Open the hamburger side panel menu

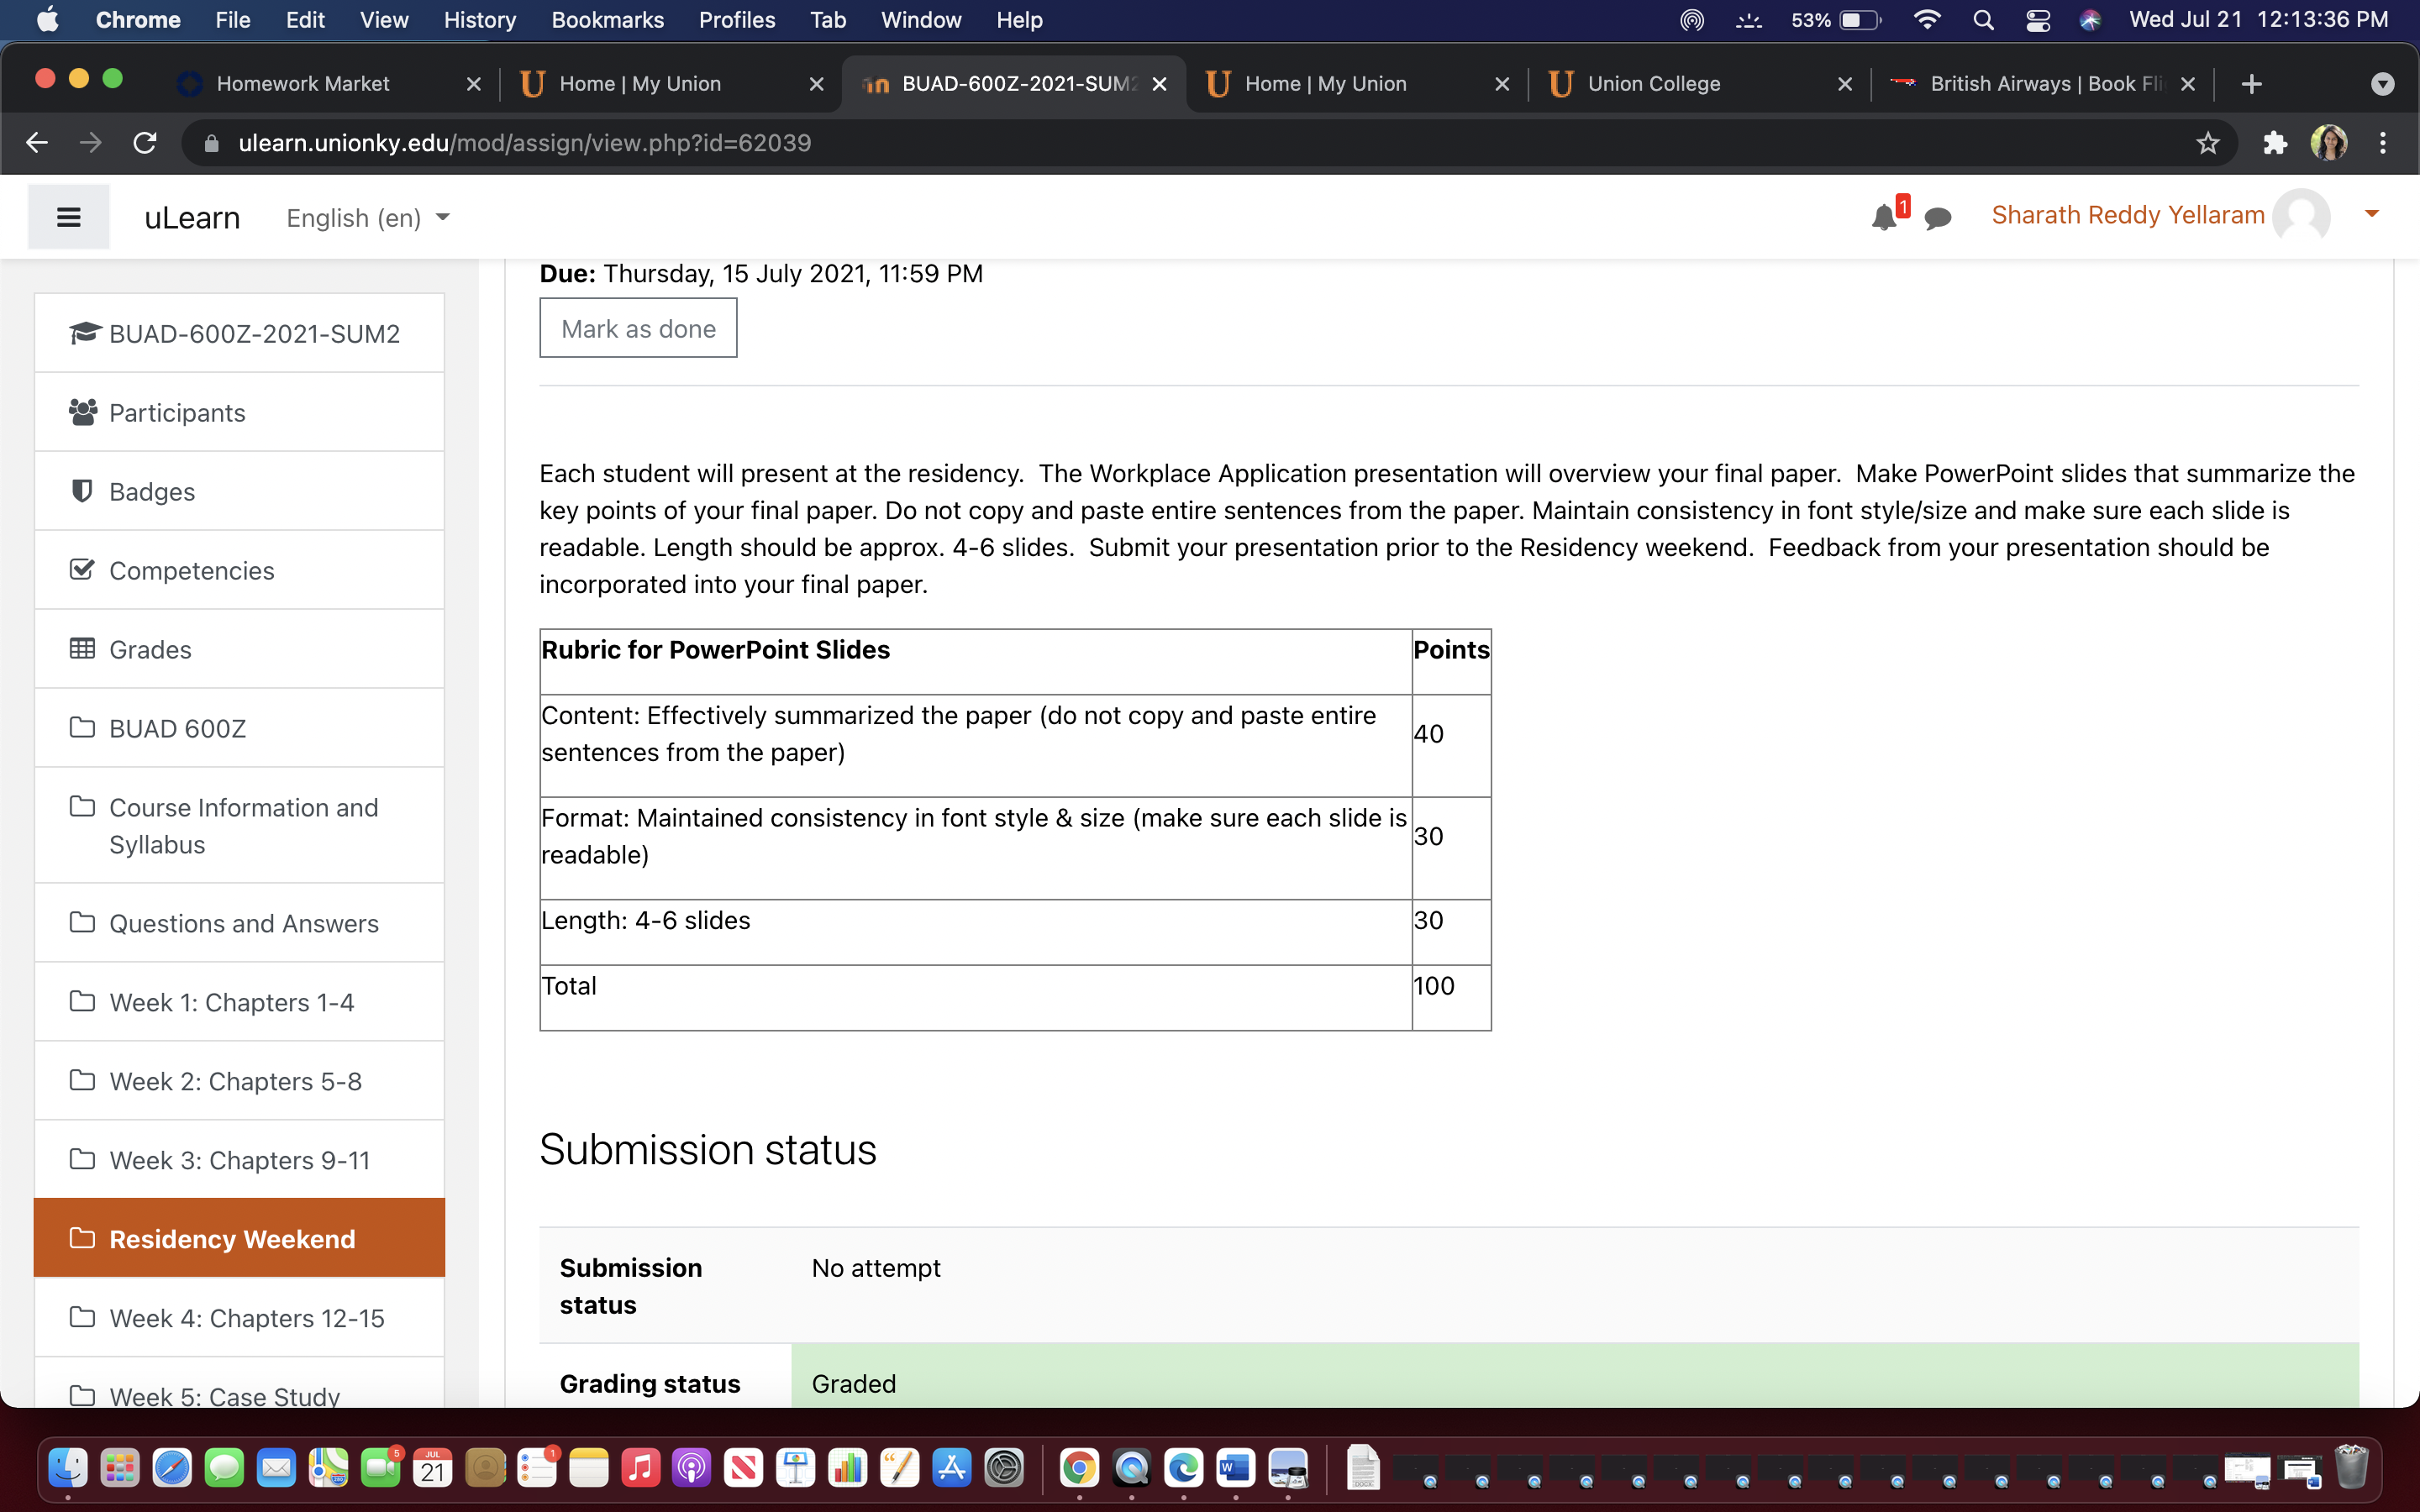[68, 217]
